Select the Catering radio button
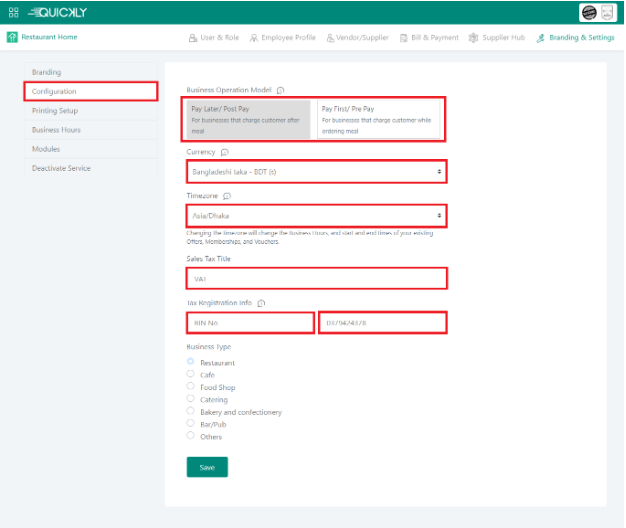The height and width of the screenshot is (528, 626). click(191, 399)
